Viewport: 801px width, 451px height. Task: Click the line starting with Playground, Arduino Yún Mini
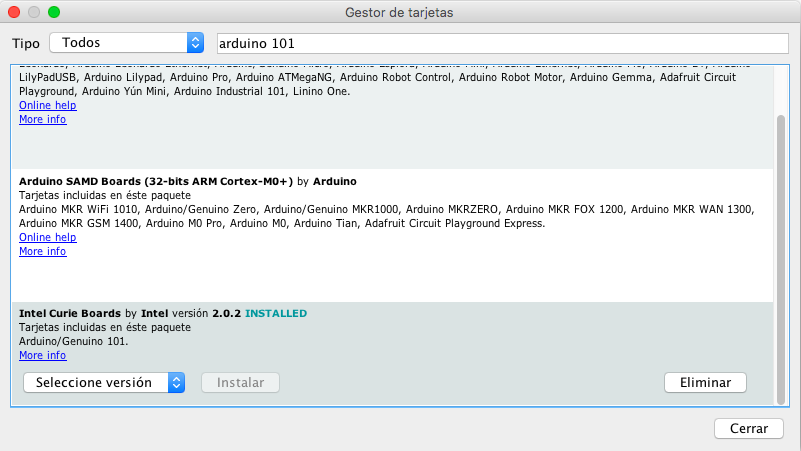pyautogui.click(x=184, y=91)
